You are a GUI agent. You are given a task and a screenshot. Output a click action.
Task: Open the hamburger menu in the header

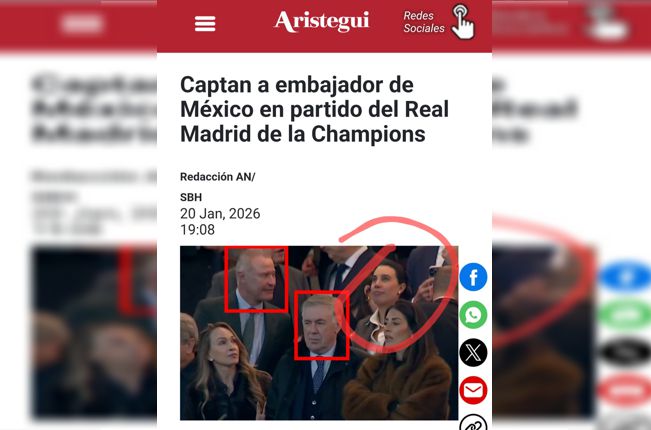[205, 24]
